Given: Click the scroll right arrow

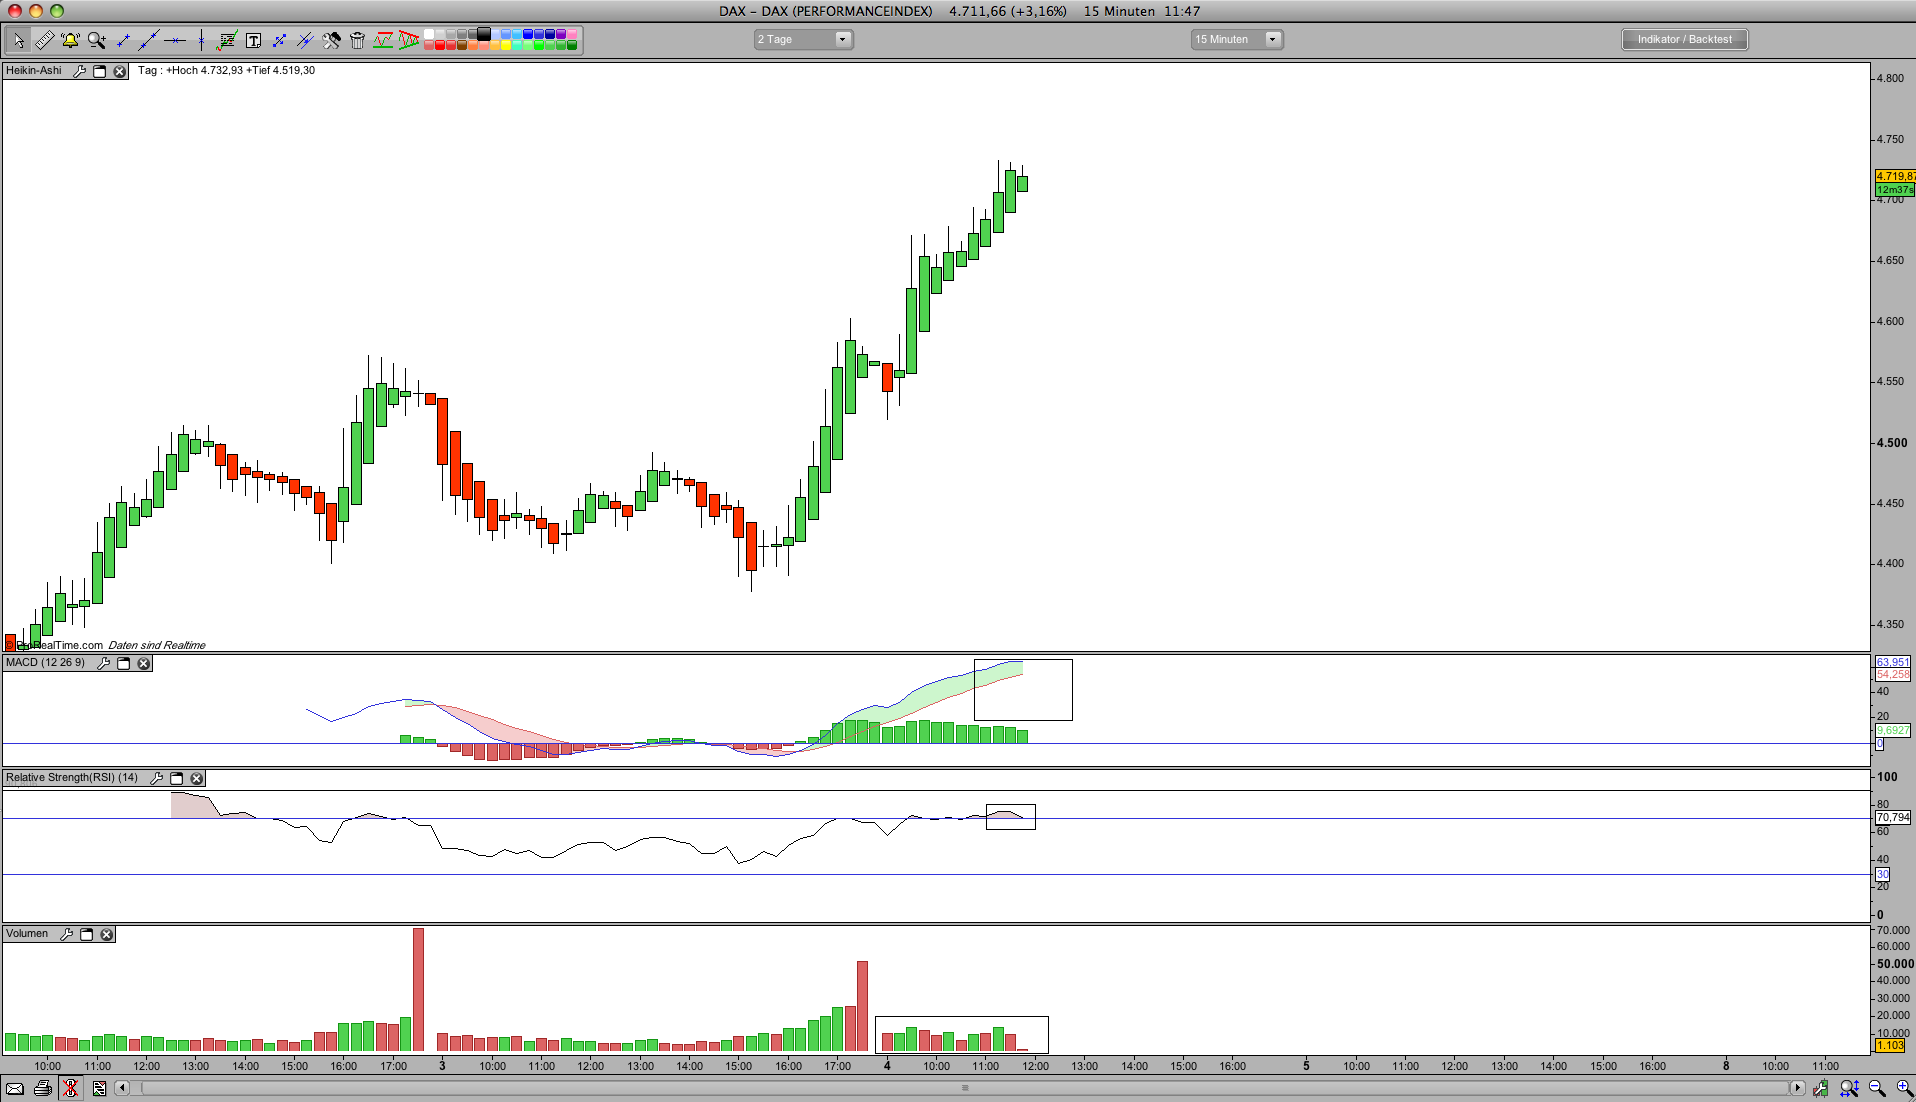Looking at the screenshot, I should click(x=1797, y=1088).
